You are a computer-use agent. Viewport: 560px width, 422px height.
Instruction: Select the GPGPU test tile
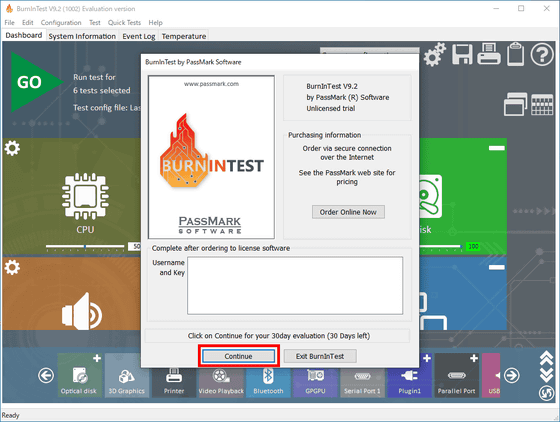(315, 382)
